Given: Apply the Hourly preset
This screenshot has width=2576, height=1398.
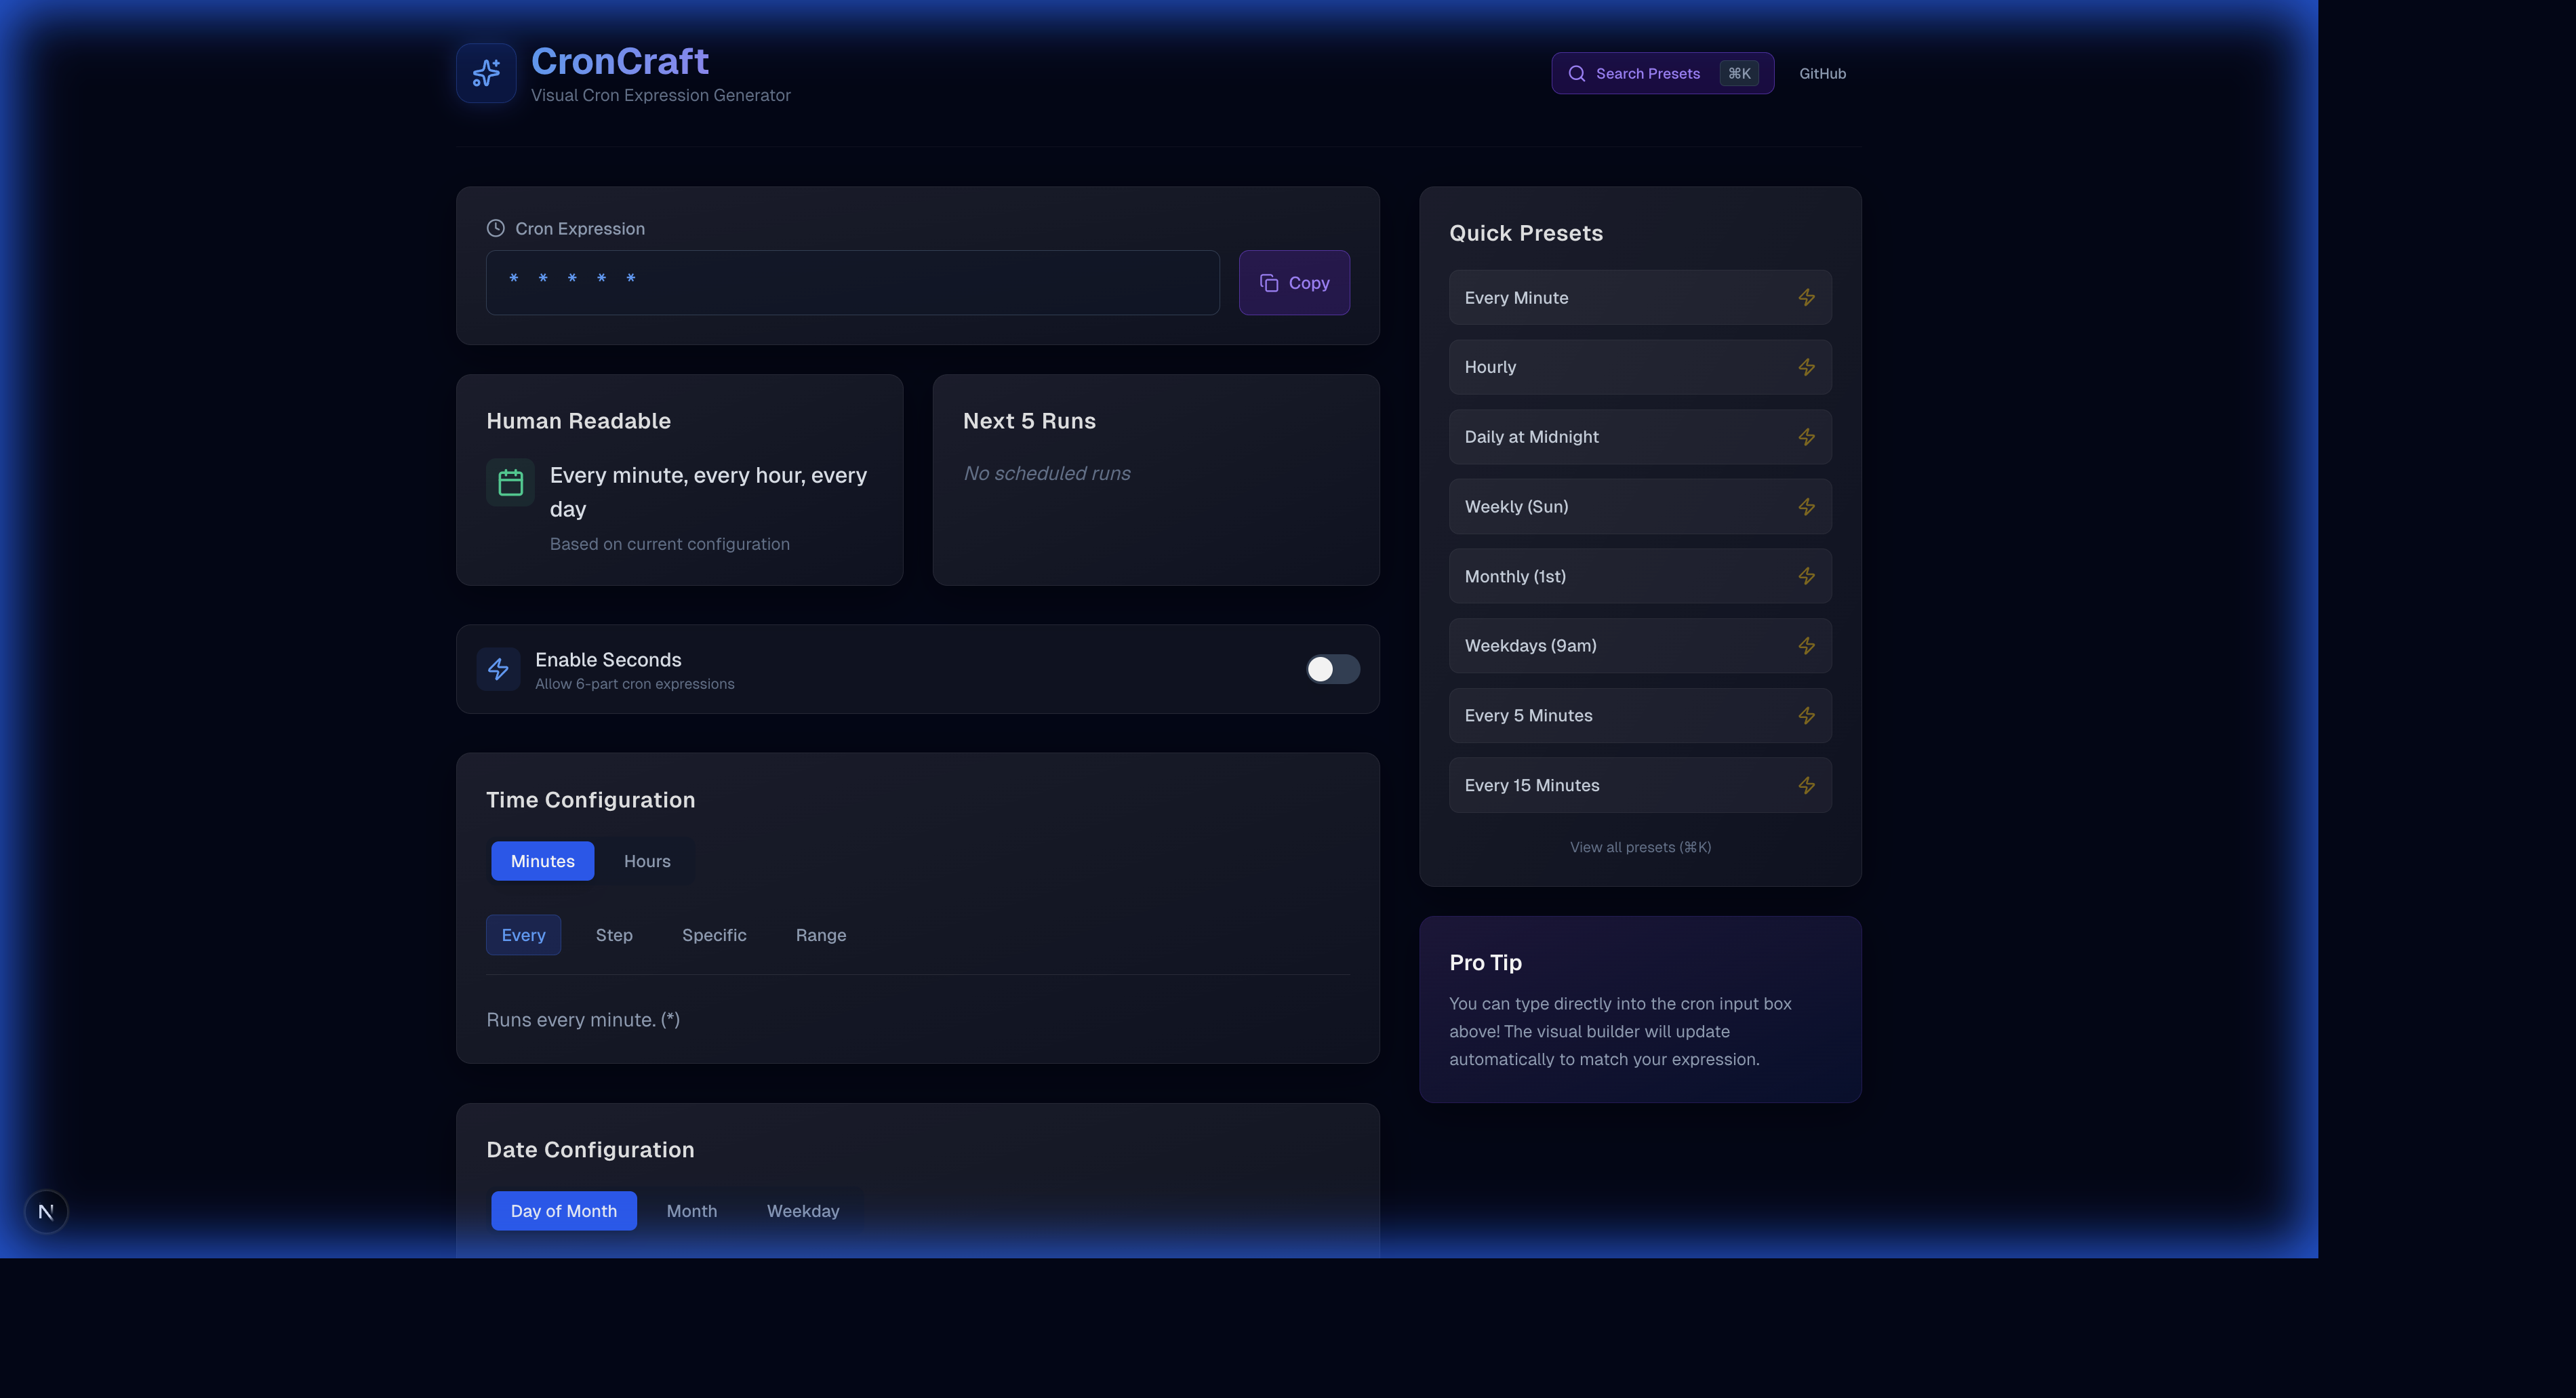Looking at the screenshot, I should (x=1640, y=367).
